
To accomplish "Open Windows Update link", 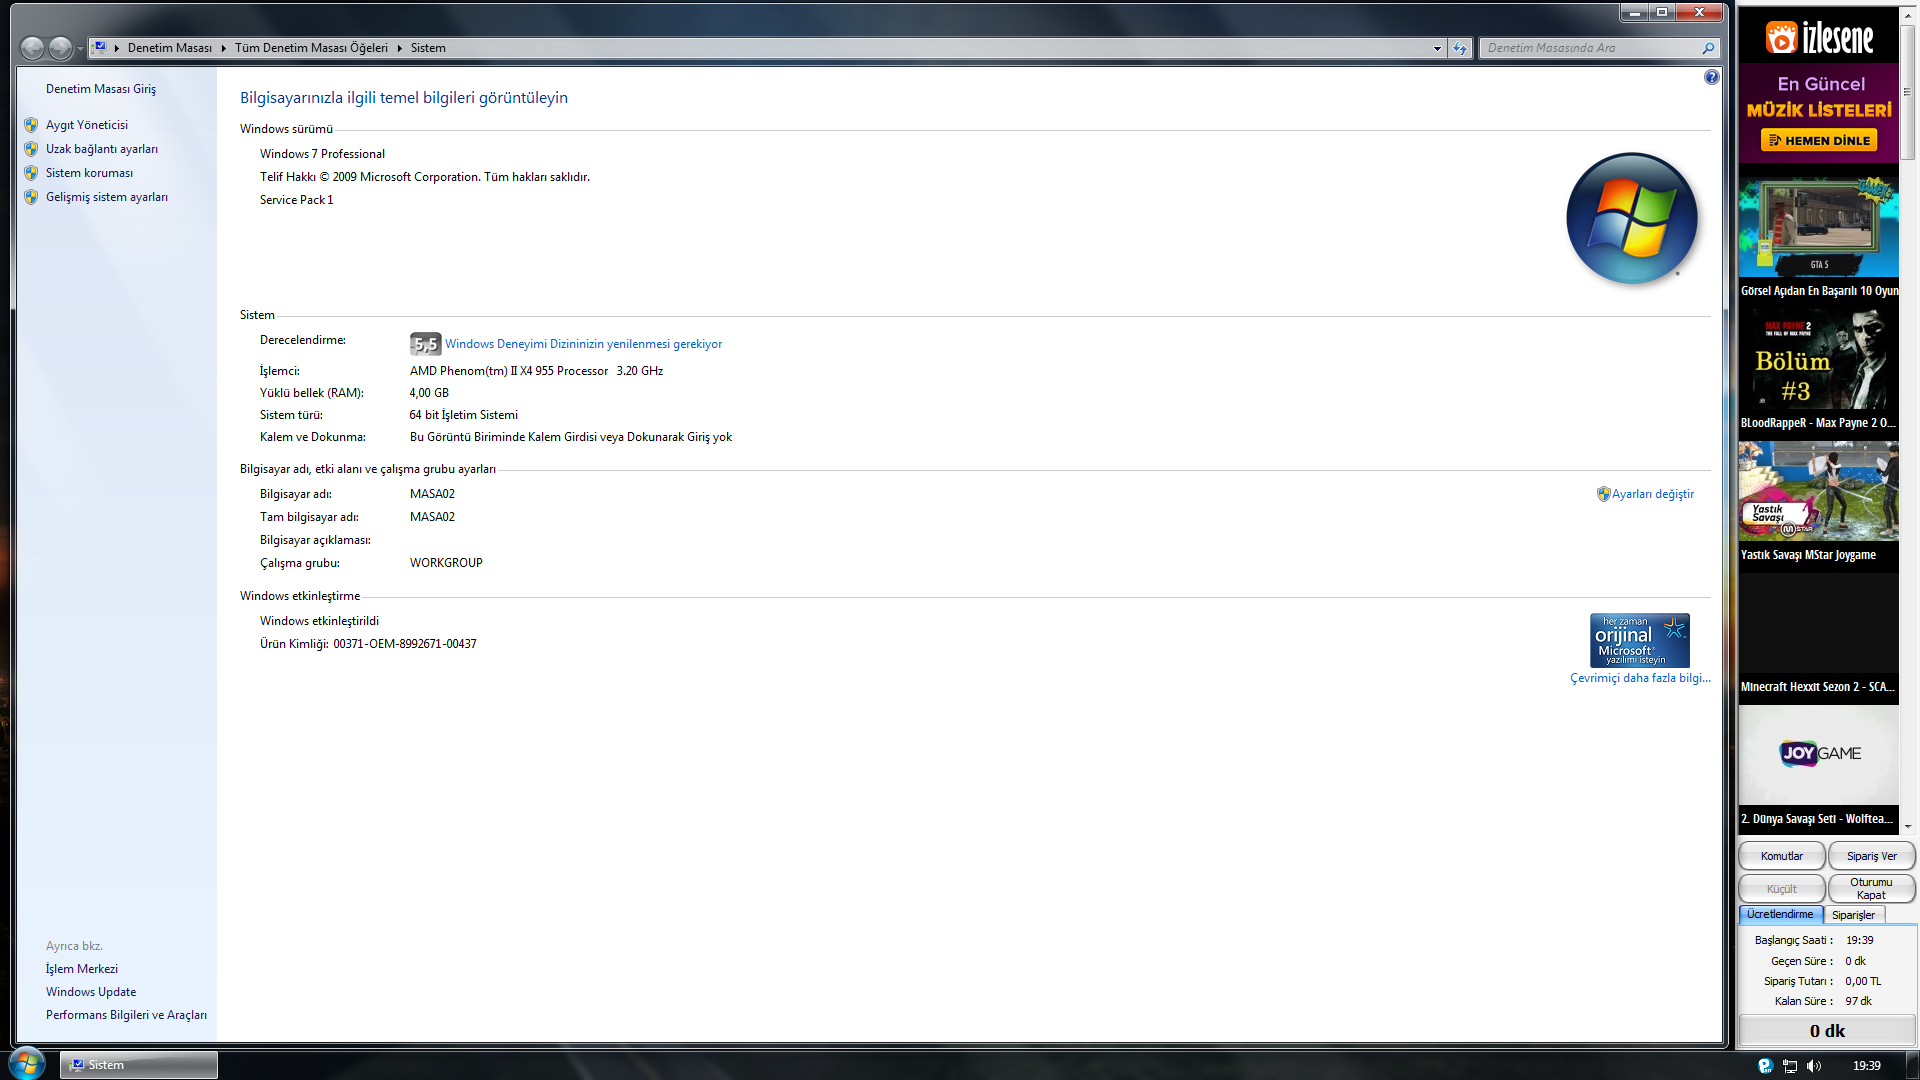I will coord(91,992).
